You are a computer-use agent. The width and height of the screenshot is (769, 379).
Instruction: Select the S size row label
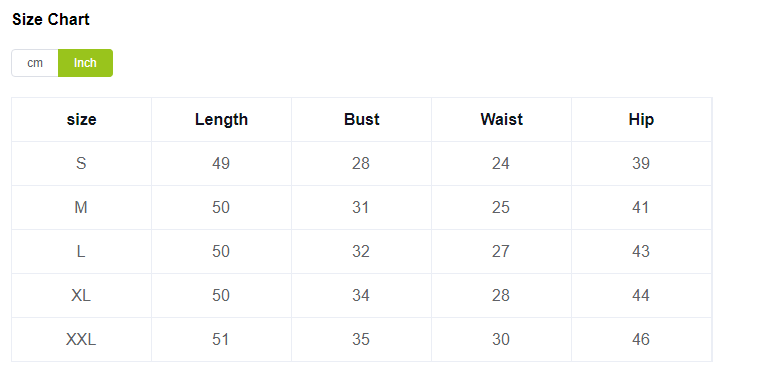pyautogui.click(x=81, y=163)
